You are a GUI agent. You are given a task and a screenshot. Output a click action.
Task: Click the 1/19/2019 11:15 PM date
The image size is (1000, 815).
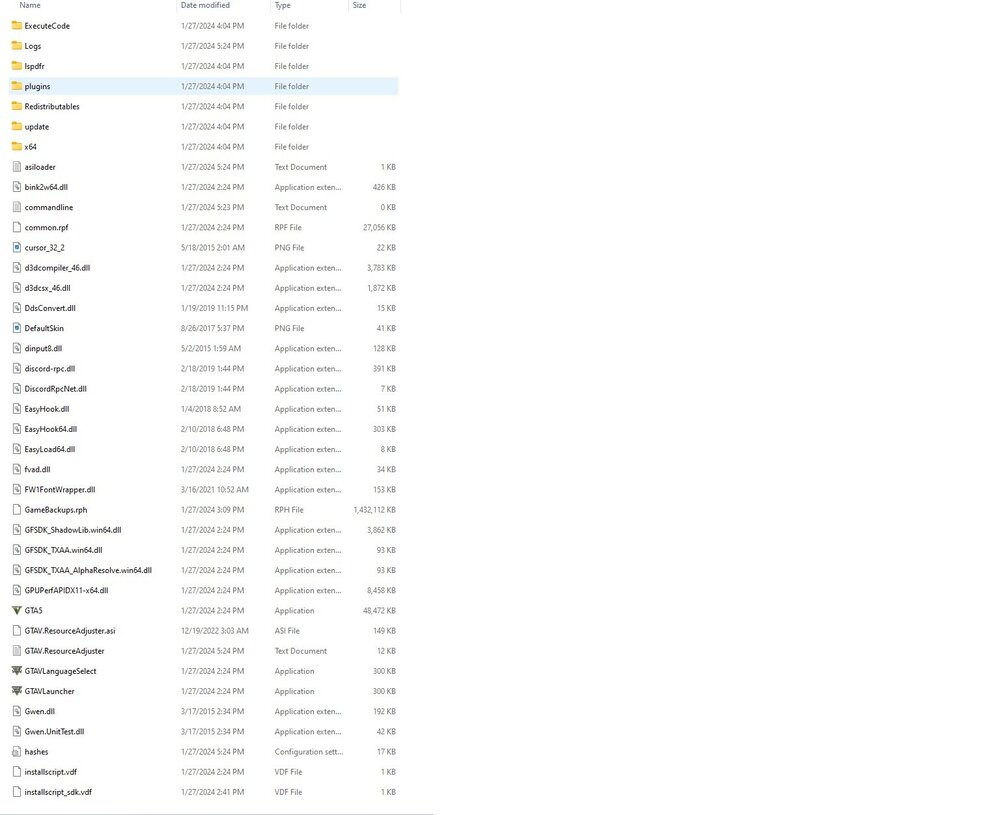[214, 308]
